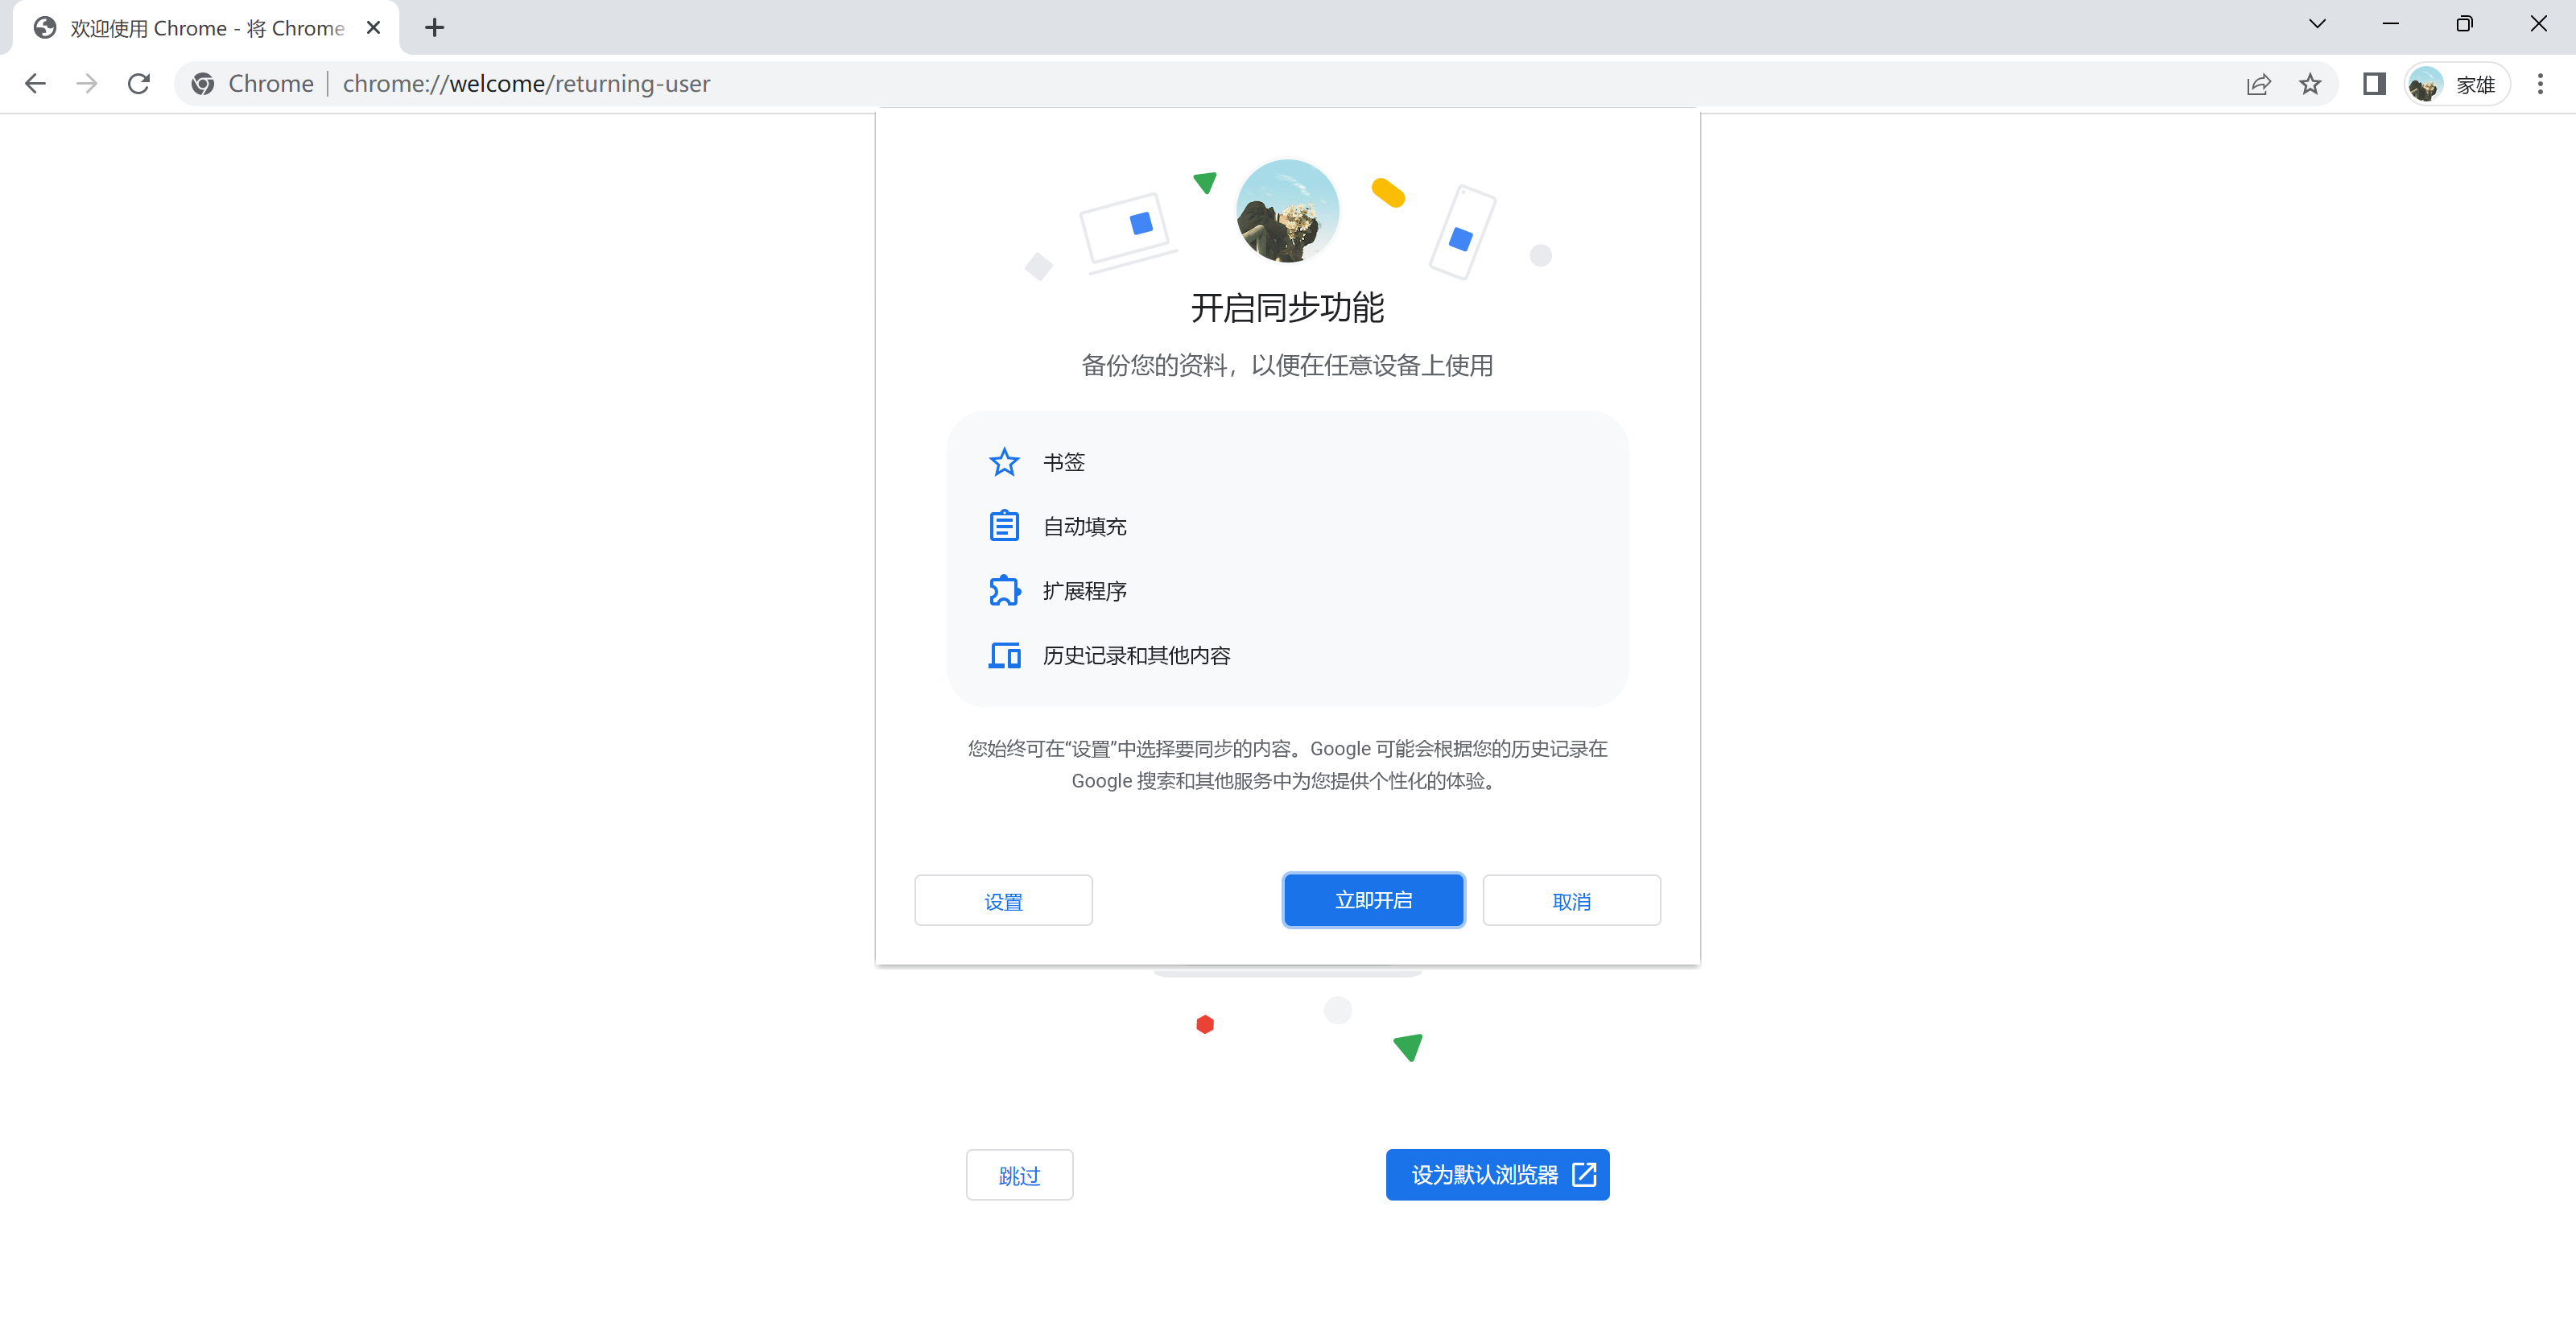
Task: Click the forward navigation arrow
Action: click(87, 84)
